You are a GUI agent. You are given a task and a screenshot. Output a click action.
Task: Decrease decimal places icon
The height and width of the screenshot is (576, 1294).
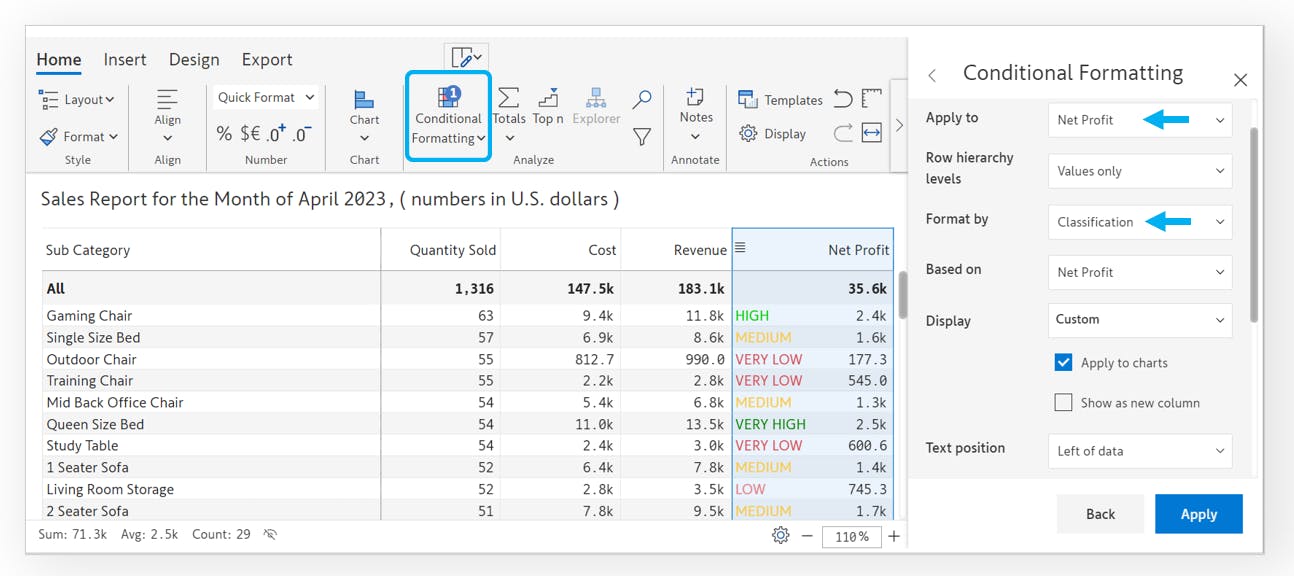pos(302,133)
